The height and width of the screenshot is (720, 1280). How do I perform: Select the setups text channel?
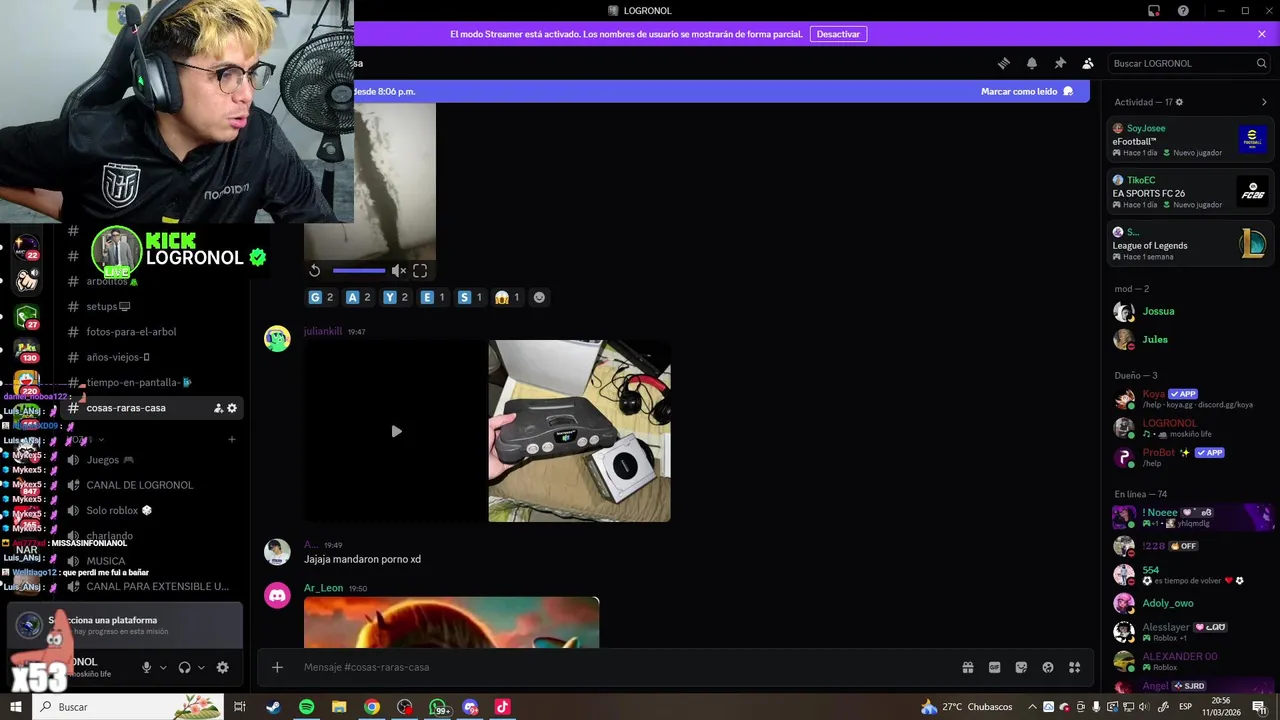[153, 306]
